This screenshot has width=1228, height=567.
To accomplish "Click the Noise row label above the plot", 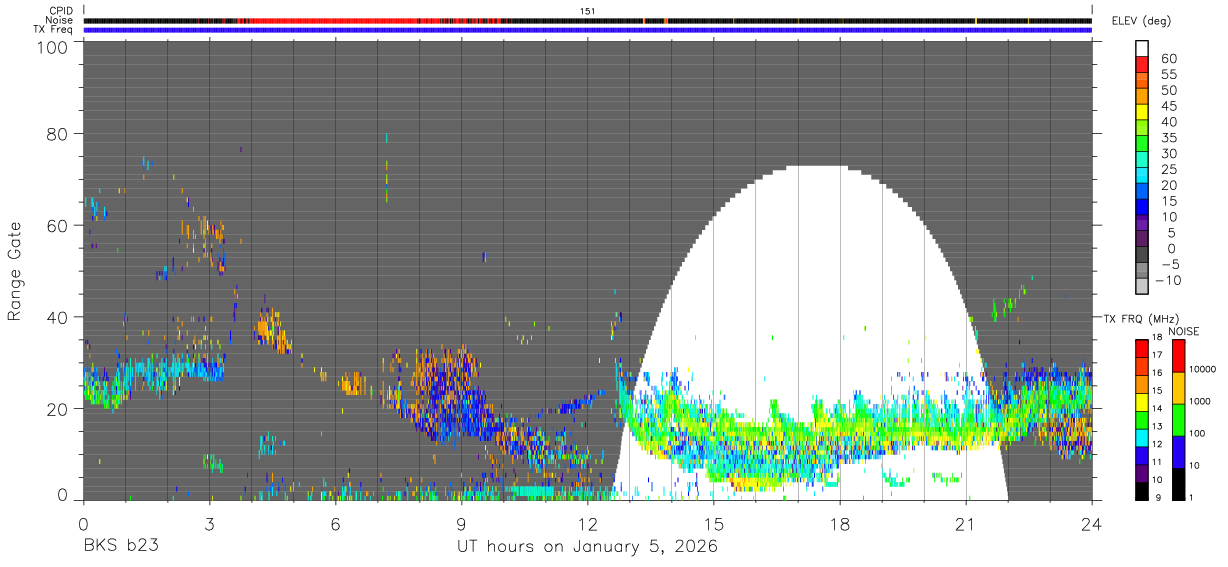I will (x=61, y=20).
